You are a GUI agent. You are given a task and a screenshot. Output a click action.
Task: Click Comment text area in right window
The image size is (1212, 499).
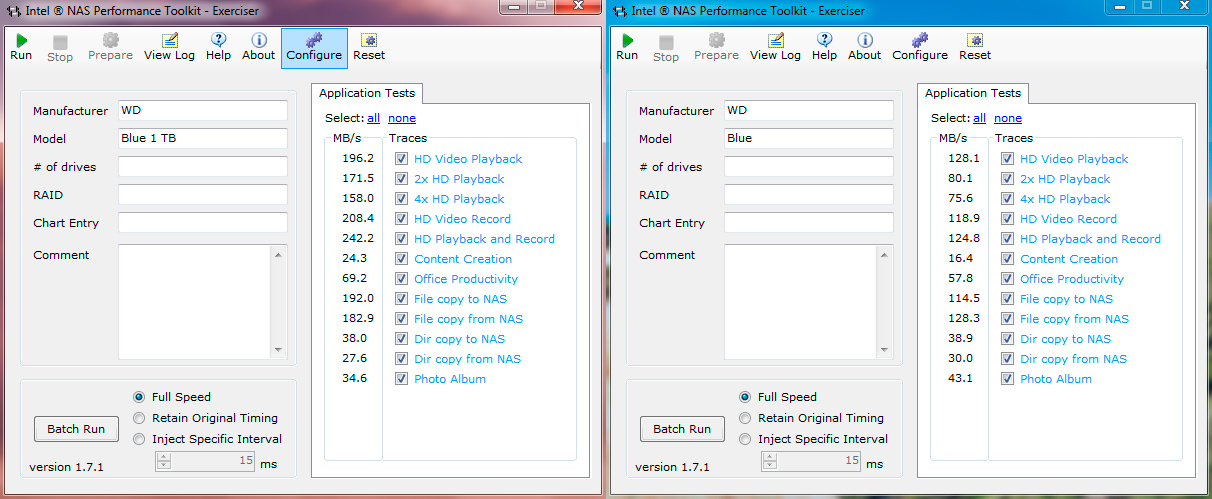tap(801, 301)
